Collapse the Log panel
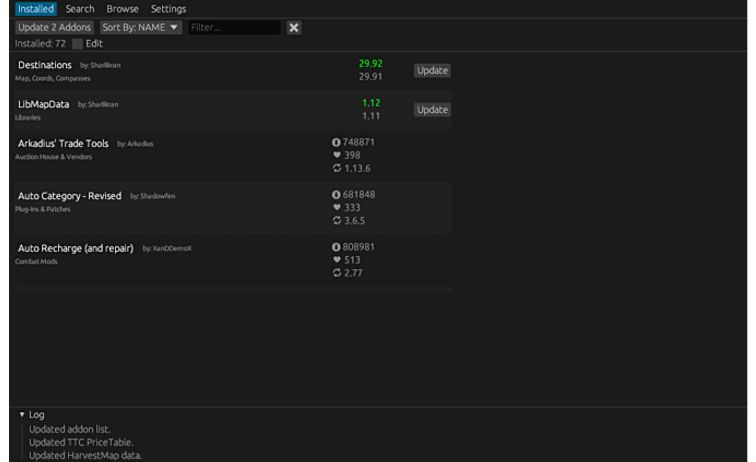756x462 pixels. click(22, 415)
